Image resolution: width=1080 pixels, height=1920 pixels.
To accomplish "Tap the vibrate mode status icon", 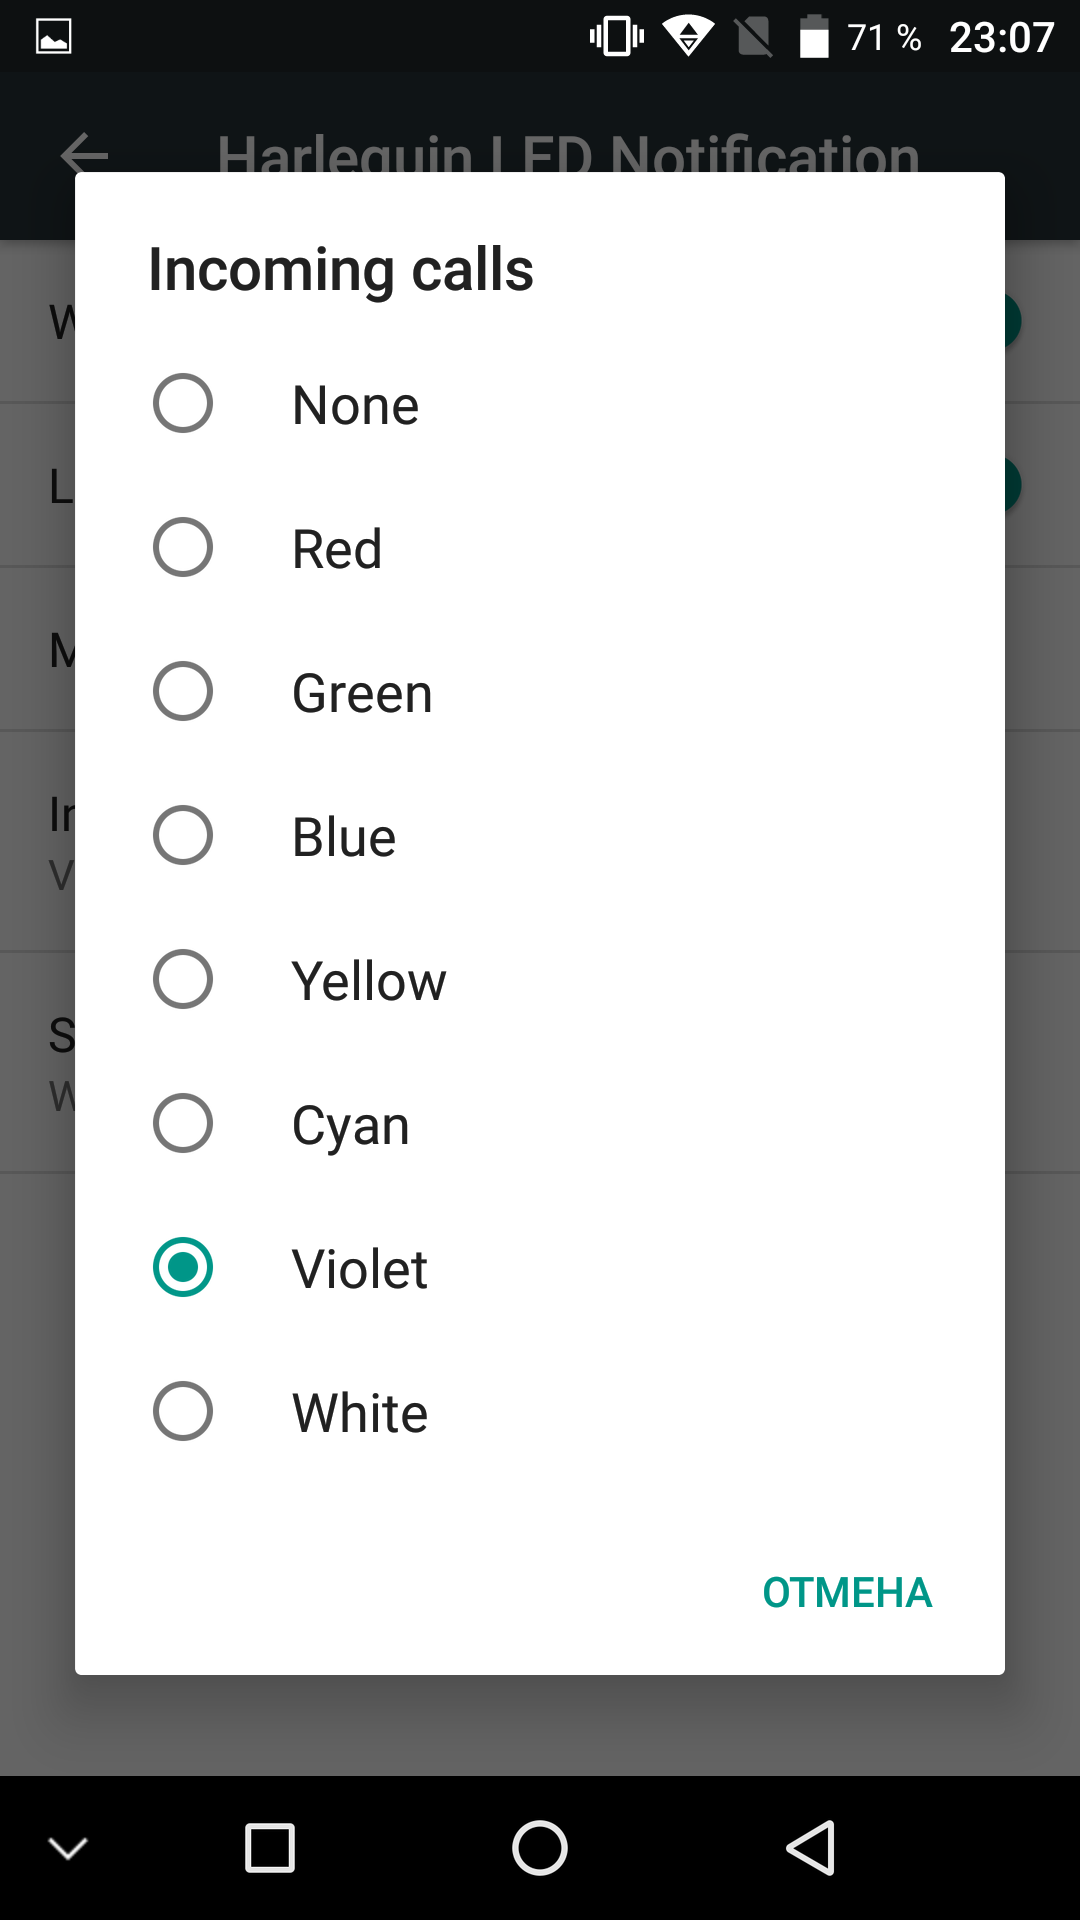I will (617, 37).
